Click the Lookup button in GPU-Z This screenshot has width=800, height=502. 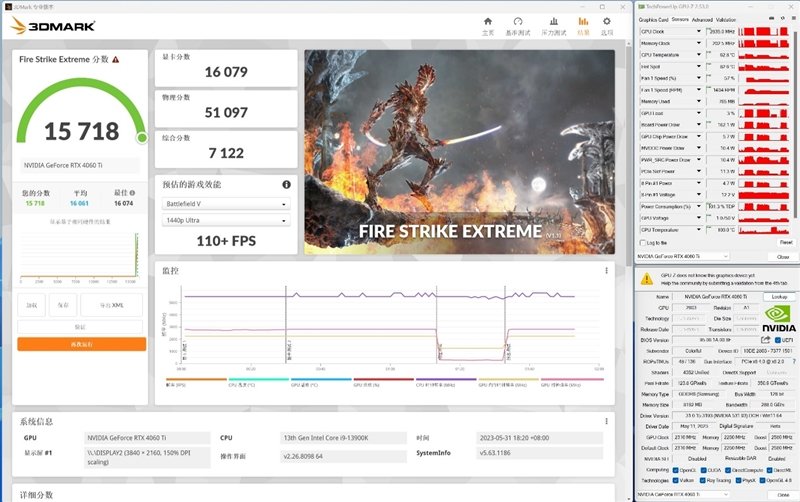[x=779, y=296]
